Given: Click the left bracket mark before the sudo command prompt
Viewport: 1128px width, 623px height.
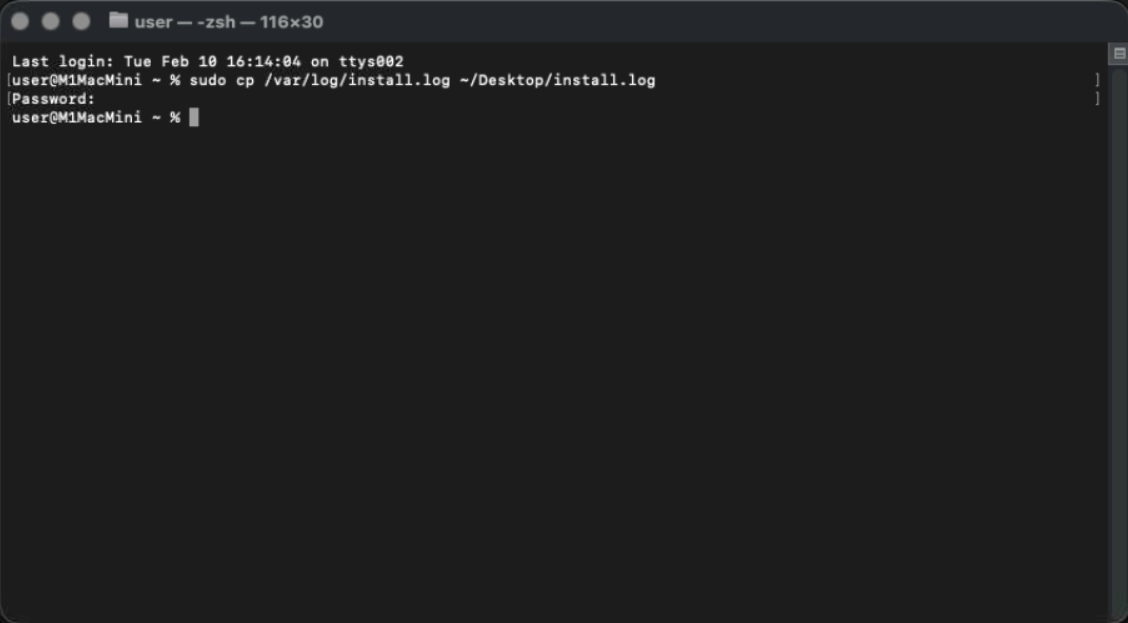Looking at the screenshot, I should [x=8, y=80].
